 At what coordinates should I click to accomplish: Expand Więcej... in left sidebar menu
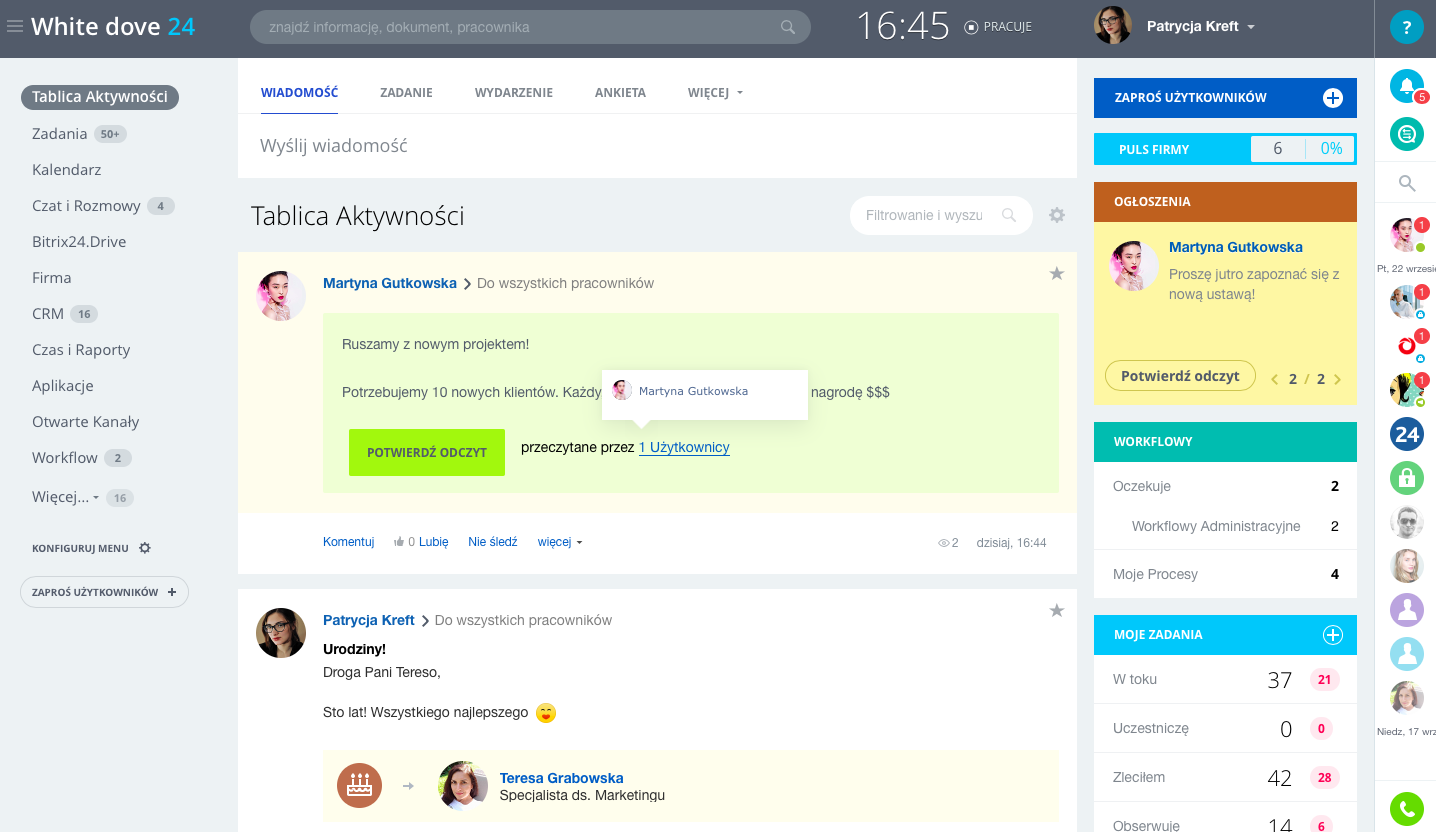65,497
